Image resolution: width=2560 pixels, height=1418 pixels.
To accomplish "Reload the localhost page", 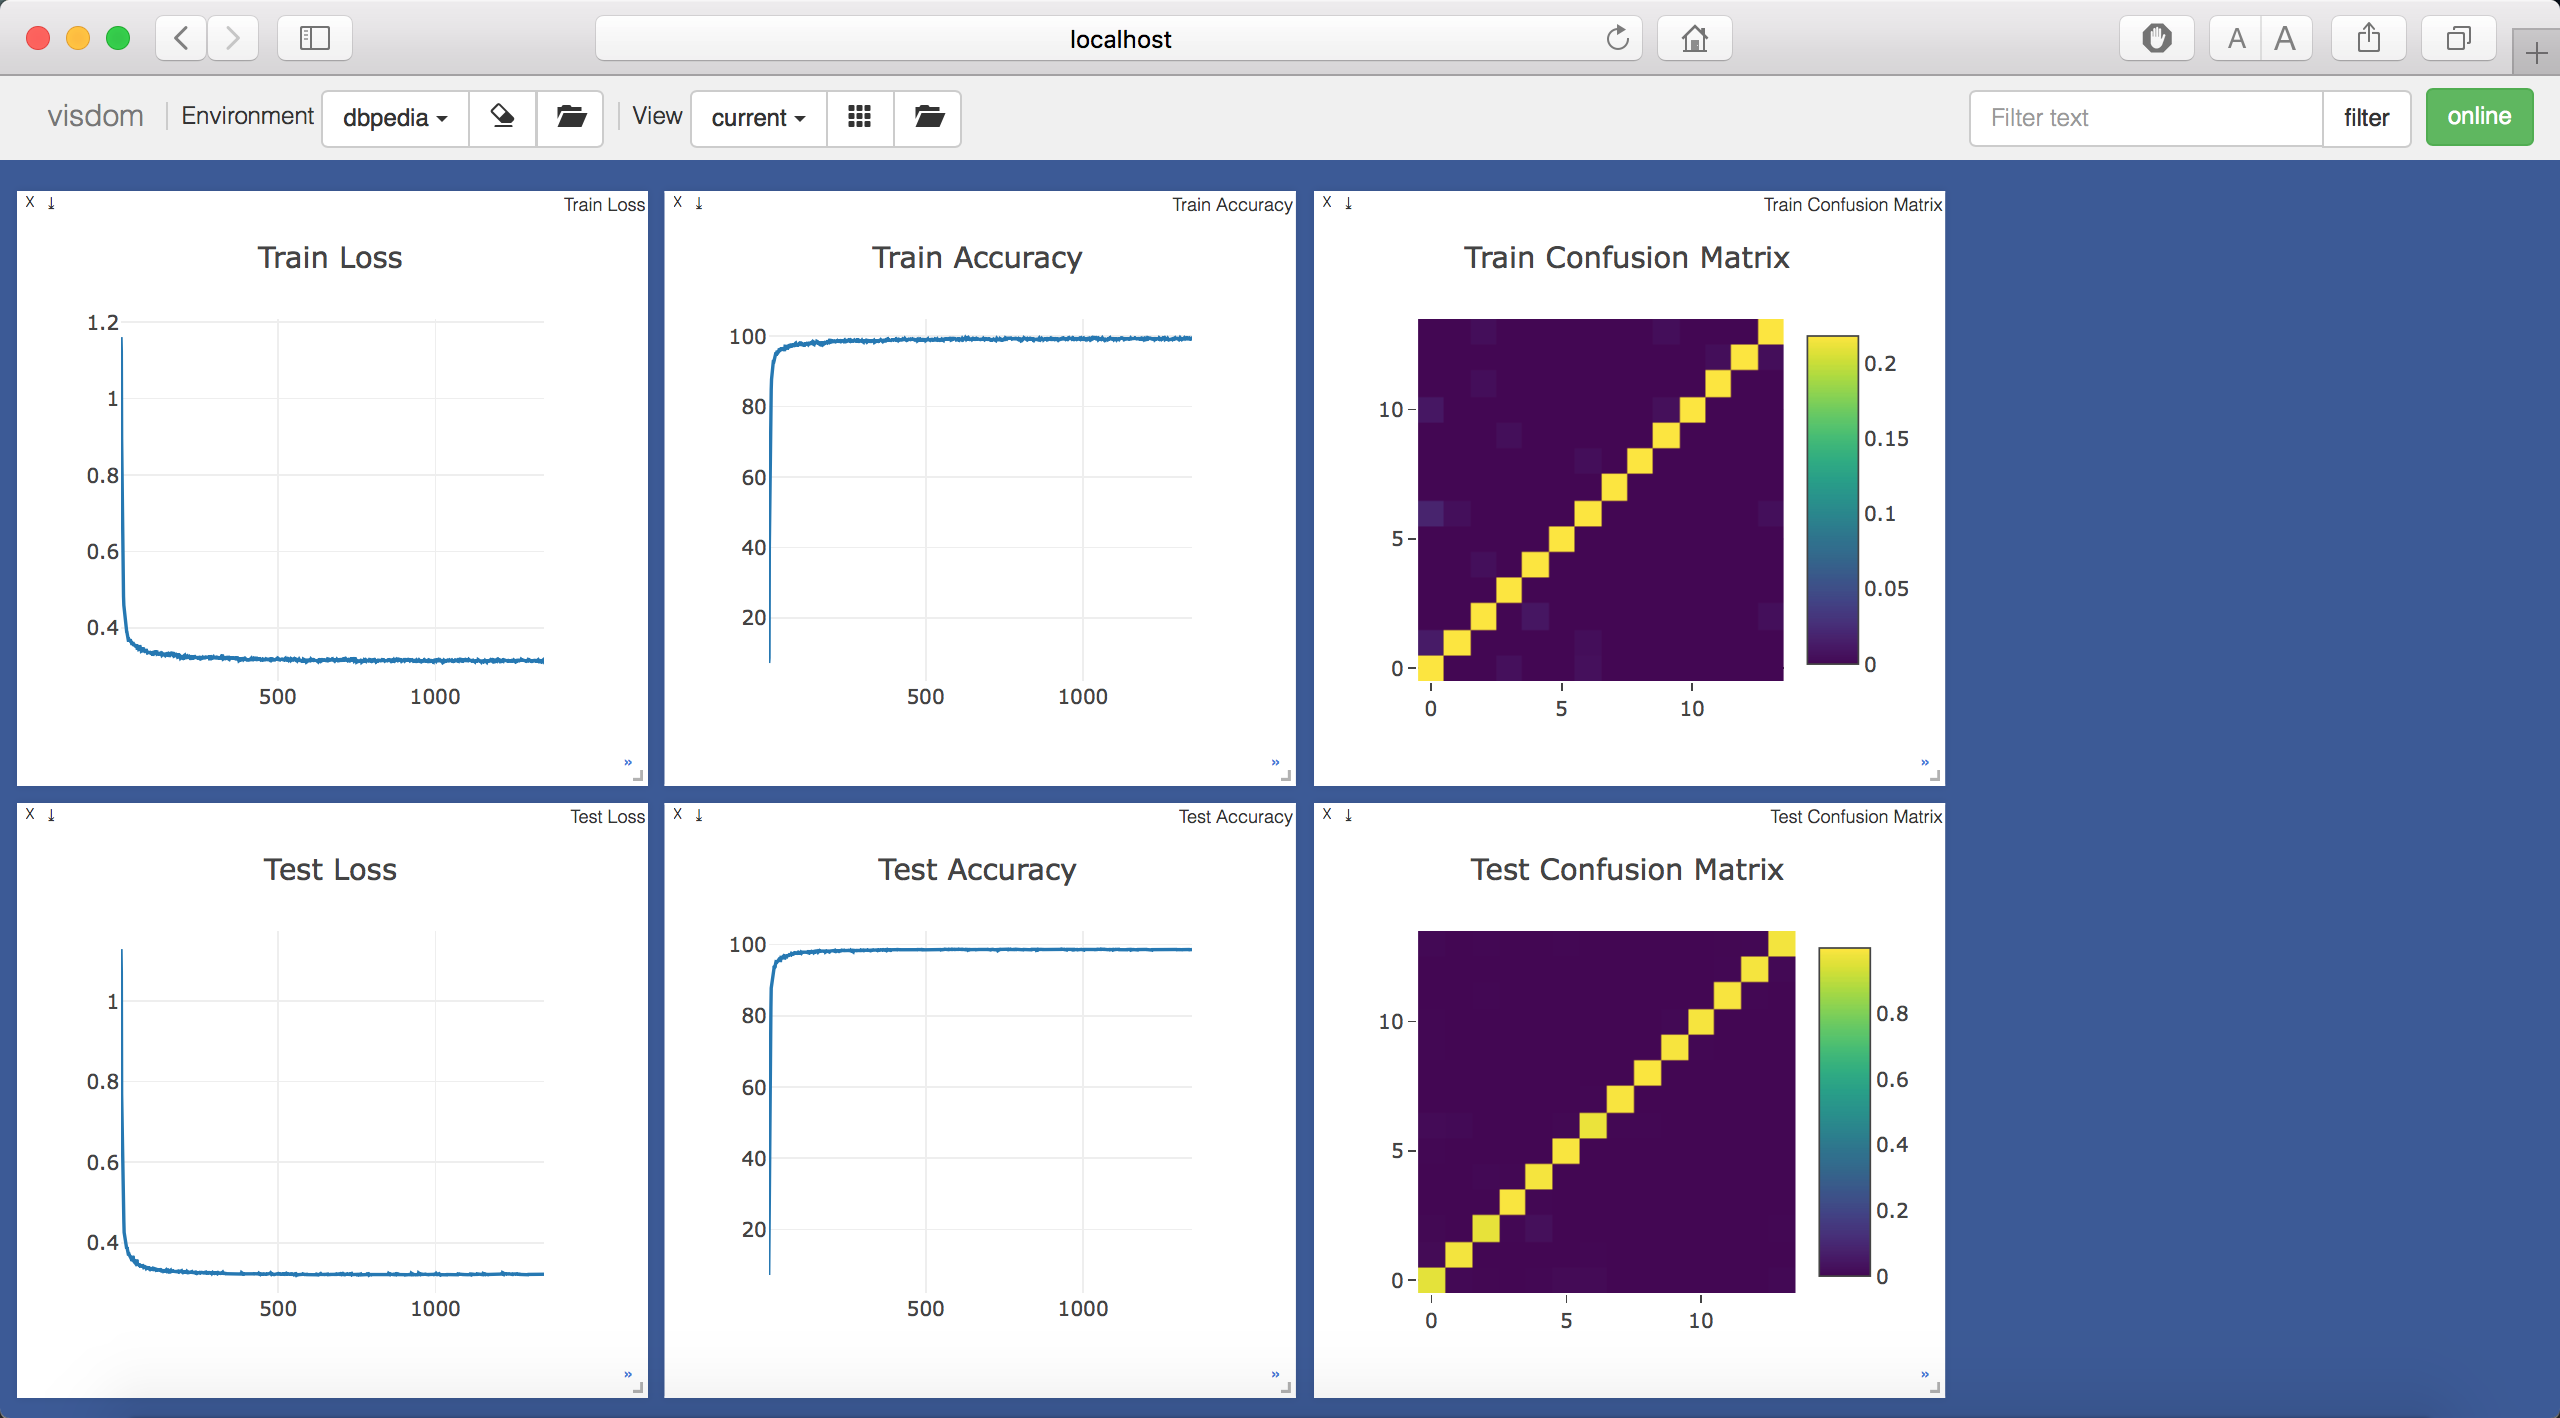I will 1617,38.
